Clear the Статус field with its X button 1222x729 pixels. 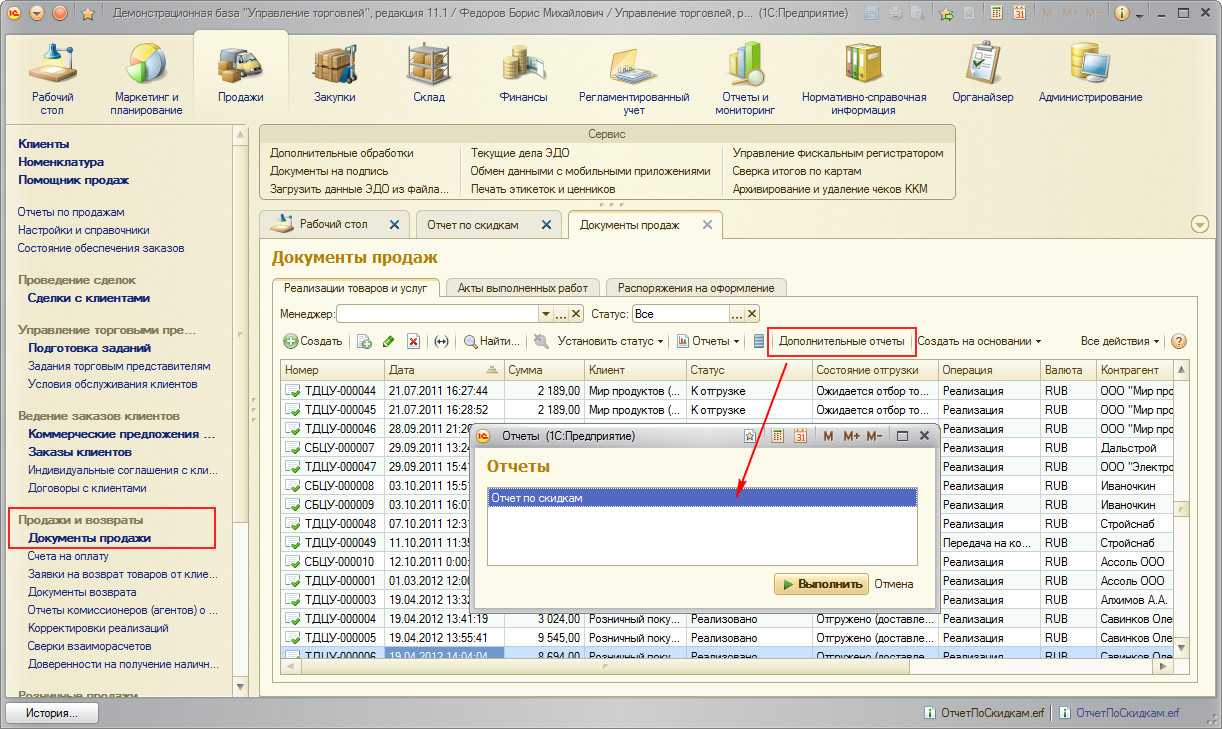coord(753,314)
